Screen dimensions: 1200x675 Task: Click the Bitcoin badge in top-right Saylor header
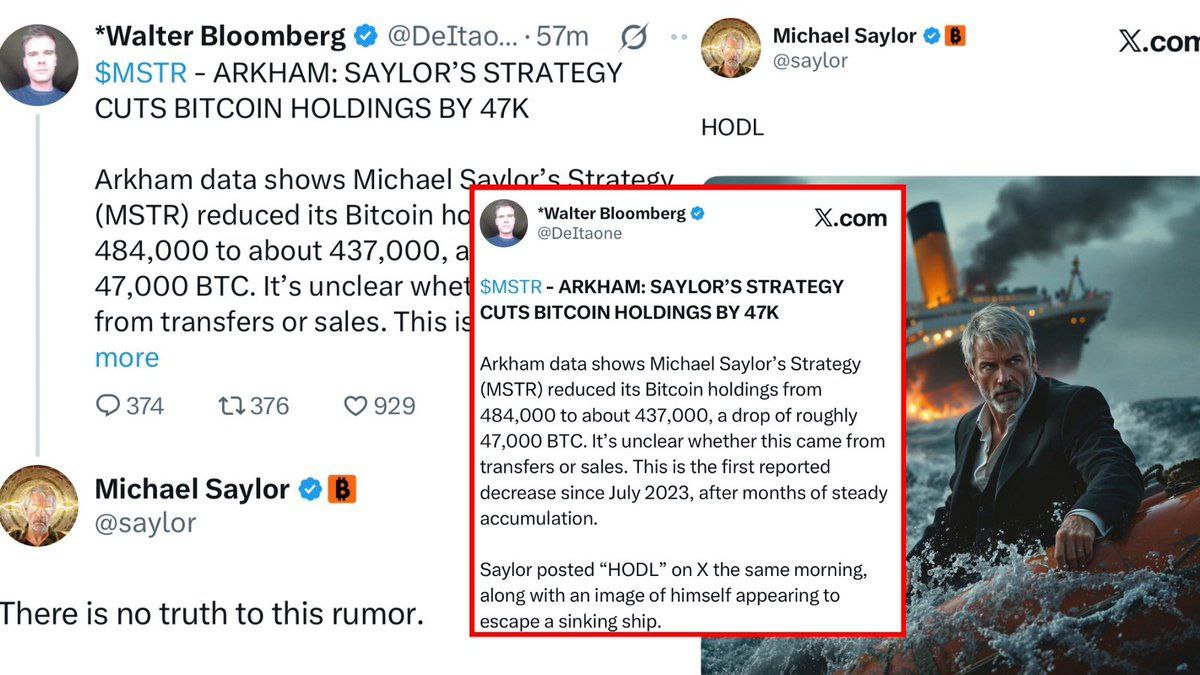click(954, 36)
